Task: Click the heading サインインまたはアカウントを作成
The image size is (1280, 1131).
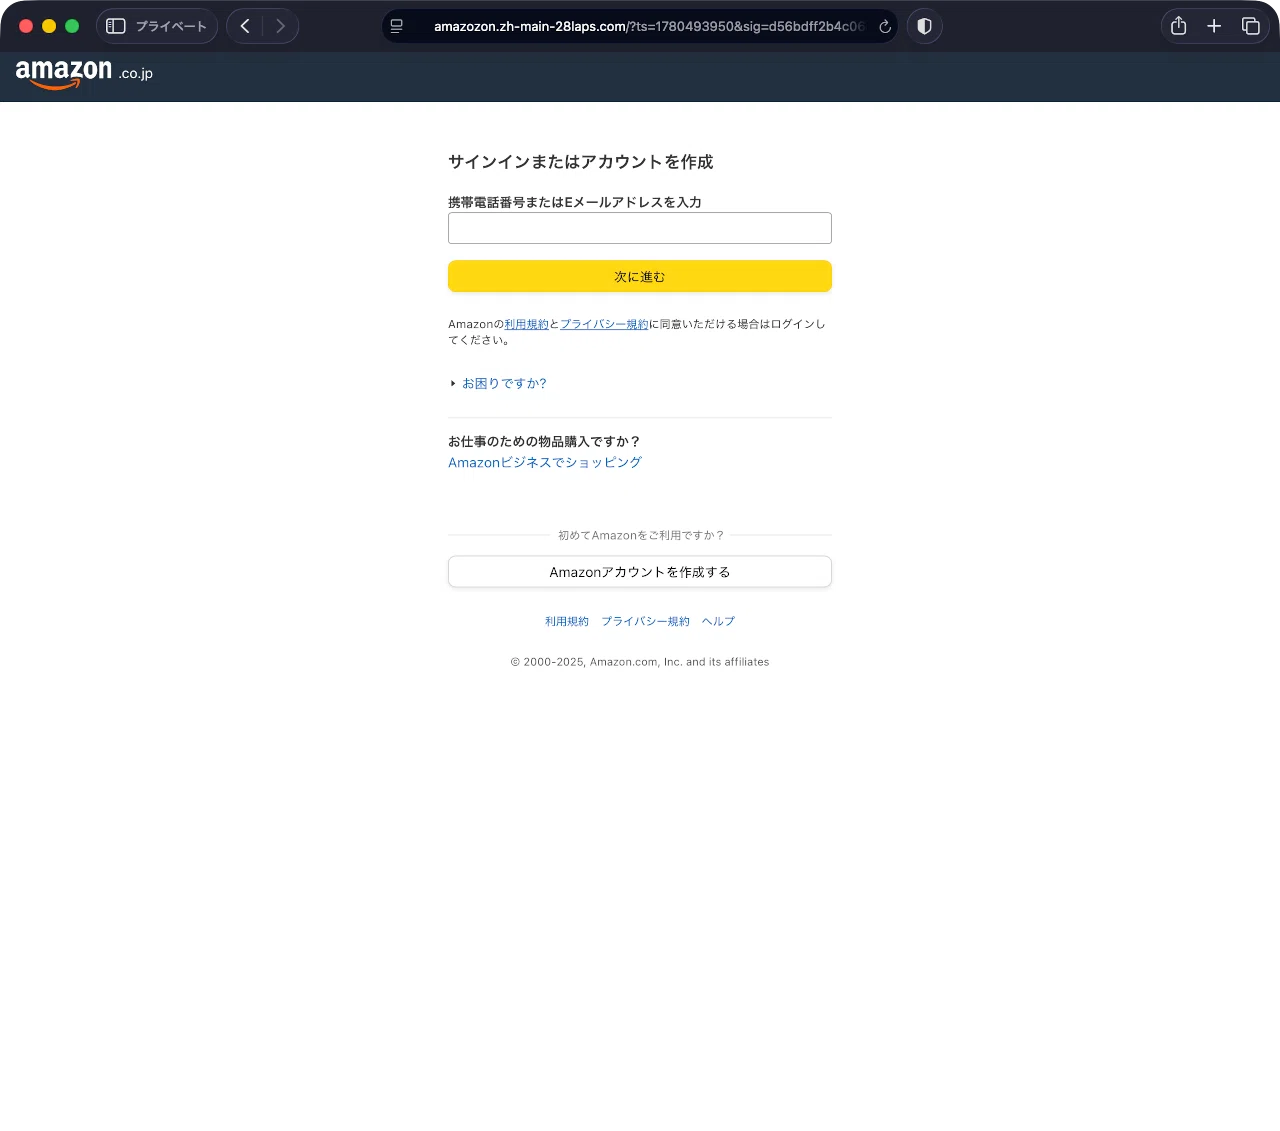Action: click(x=581, y=162)
